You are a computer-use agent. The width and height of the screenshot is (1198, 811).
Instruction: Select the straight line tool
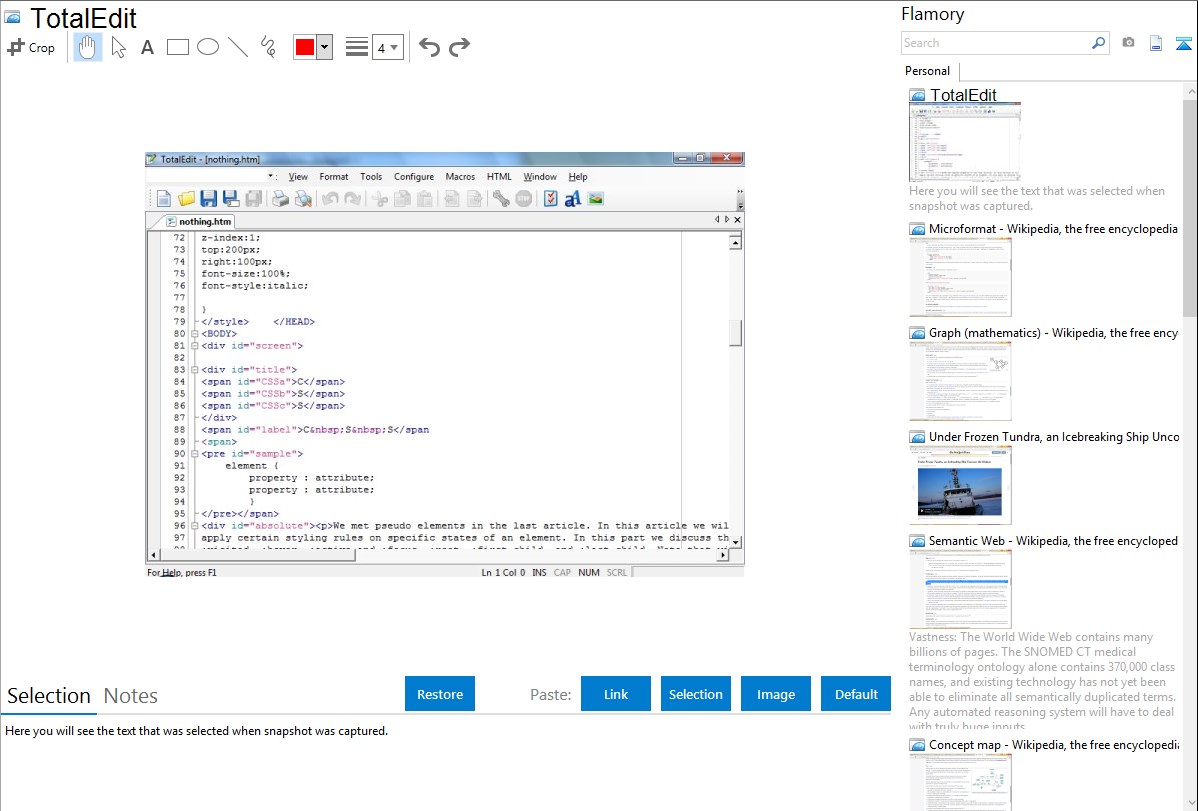click(238, 47)
